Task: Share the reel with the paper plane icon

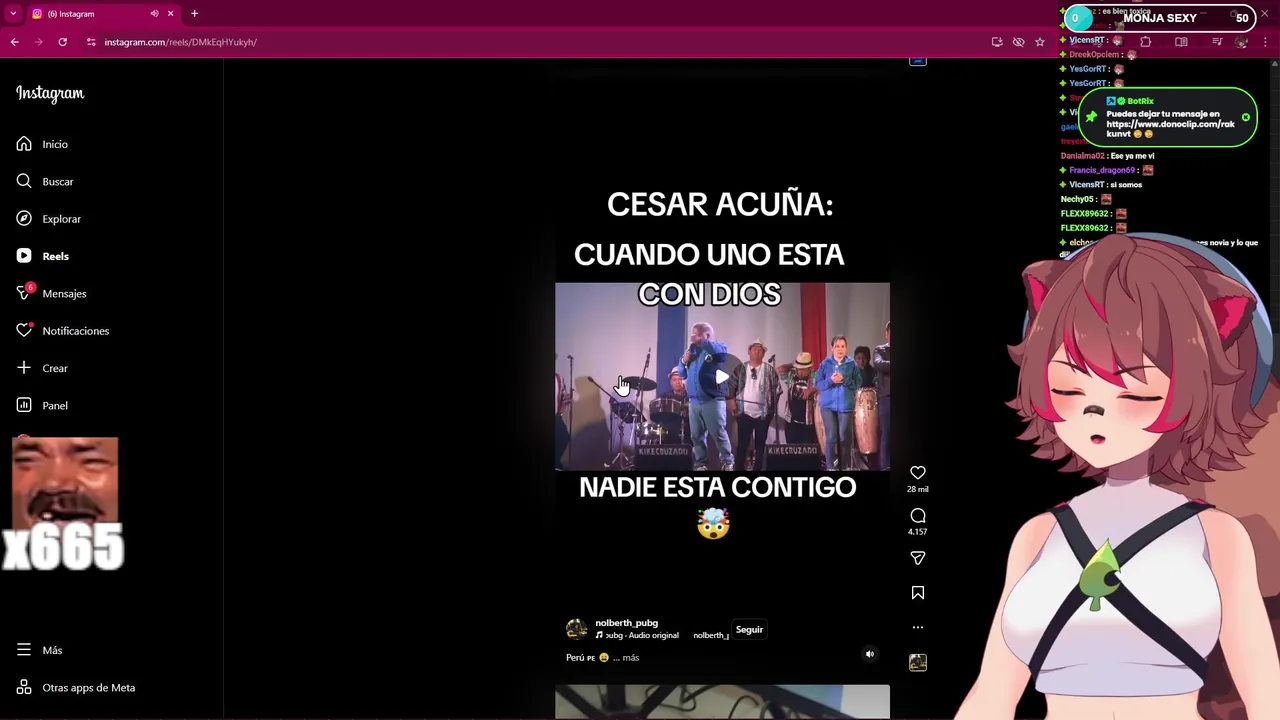Action: click(x=918, y=558)
